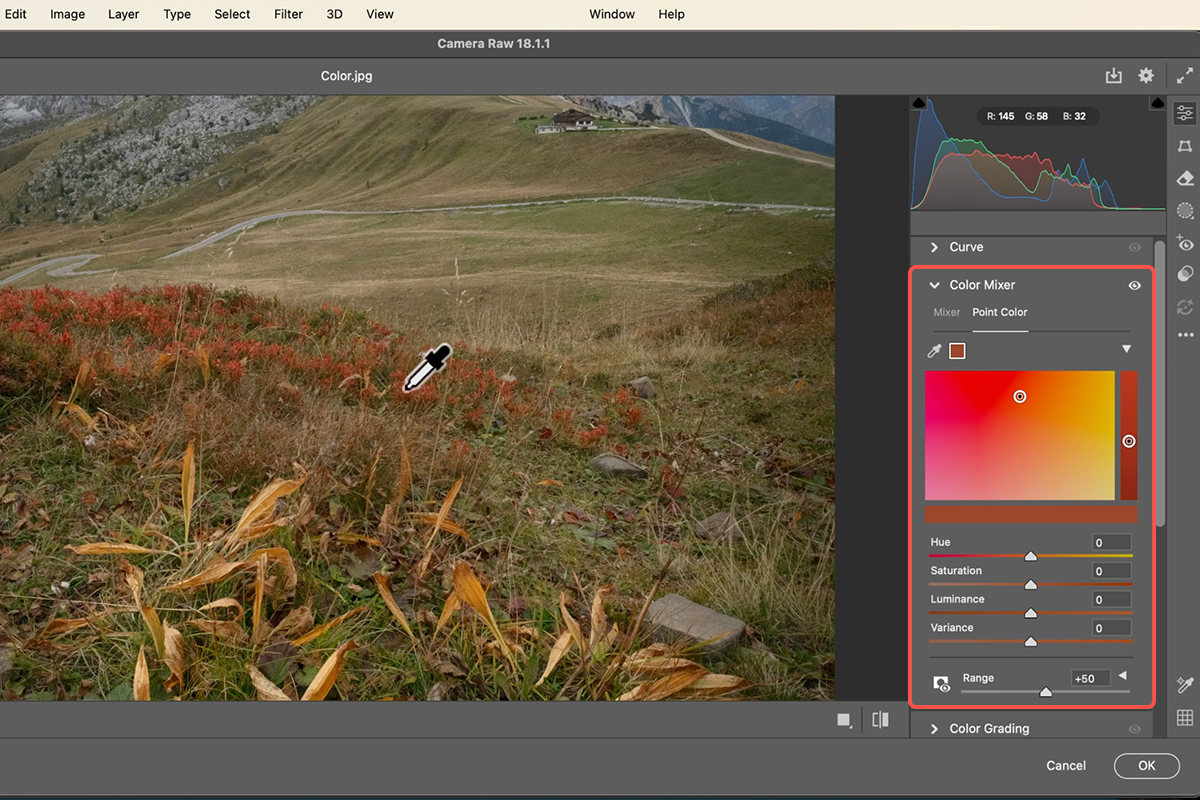1200x800 pixels.
Task: Collapse the Color Mixer panel
Action: coord(934,285)
